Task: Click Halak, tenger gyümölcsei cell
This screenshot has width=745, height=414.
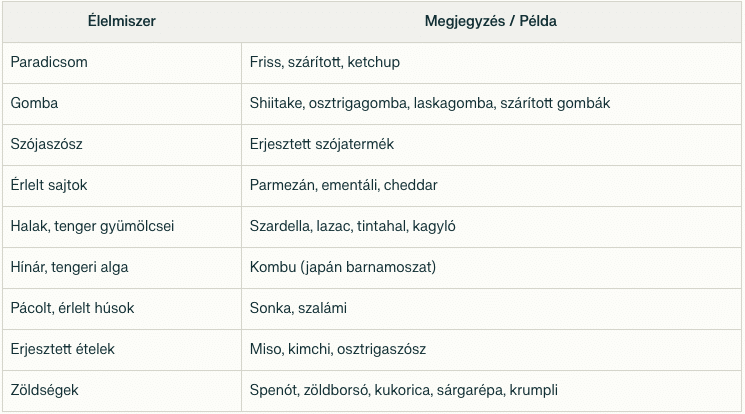Action: click(x=122, y=227)
